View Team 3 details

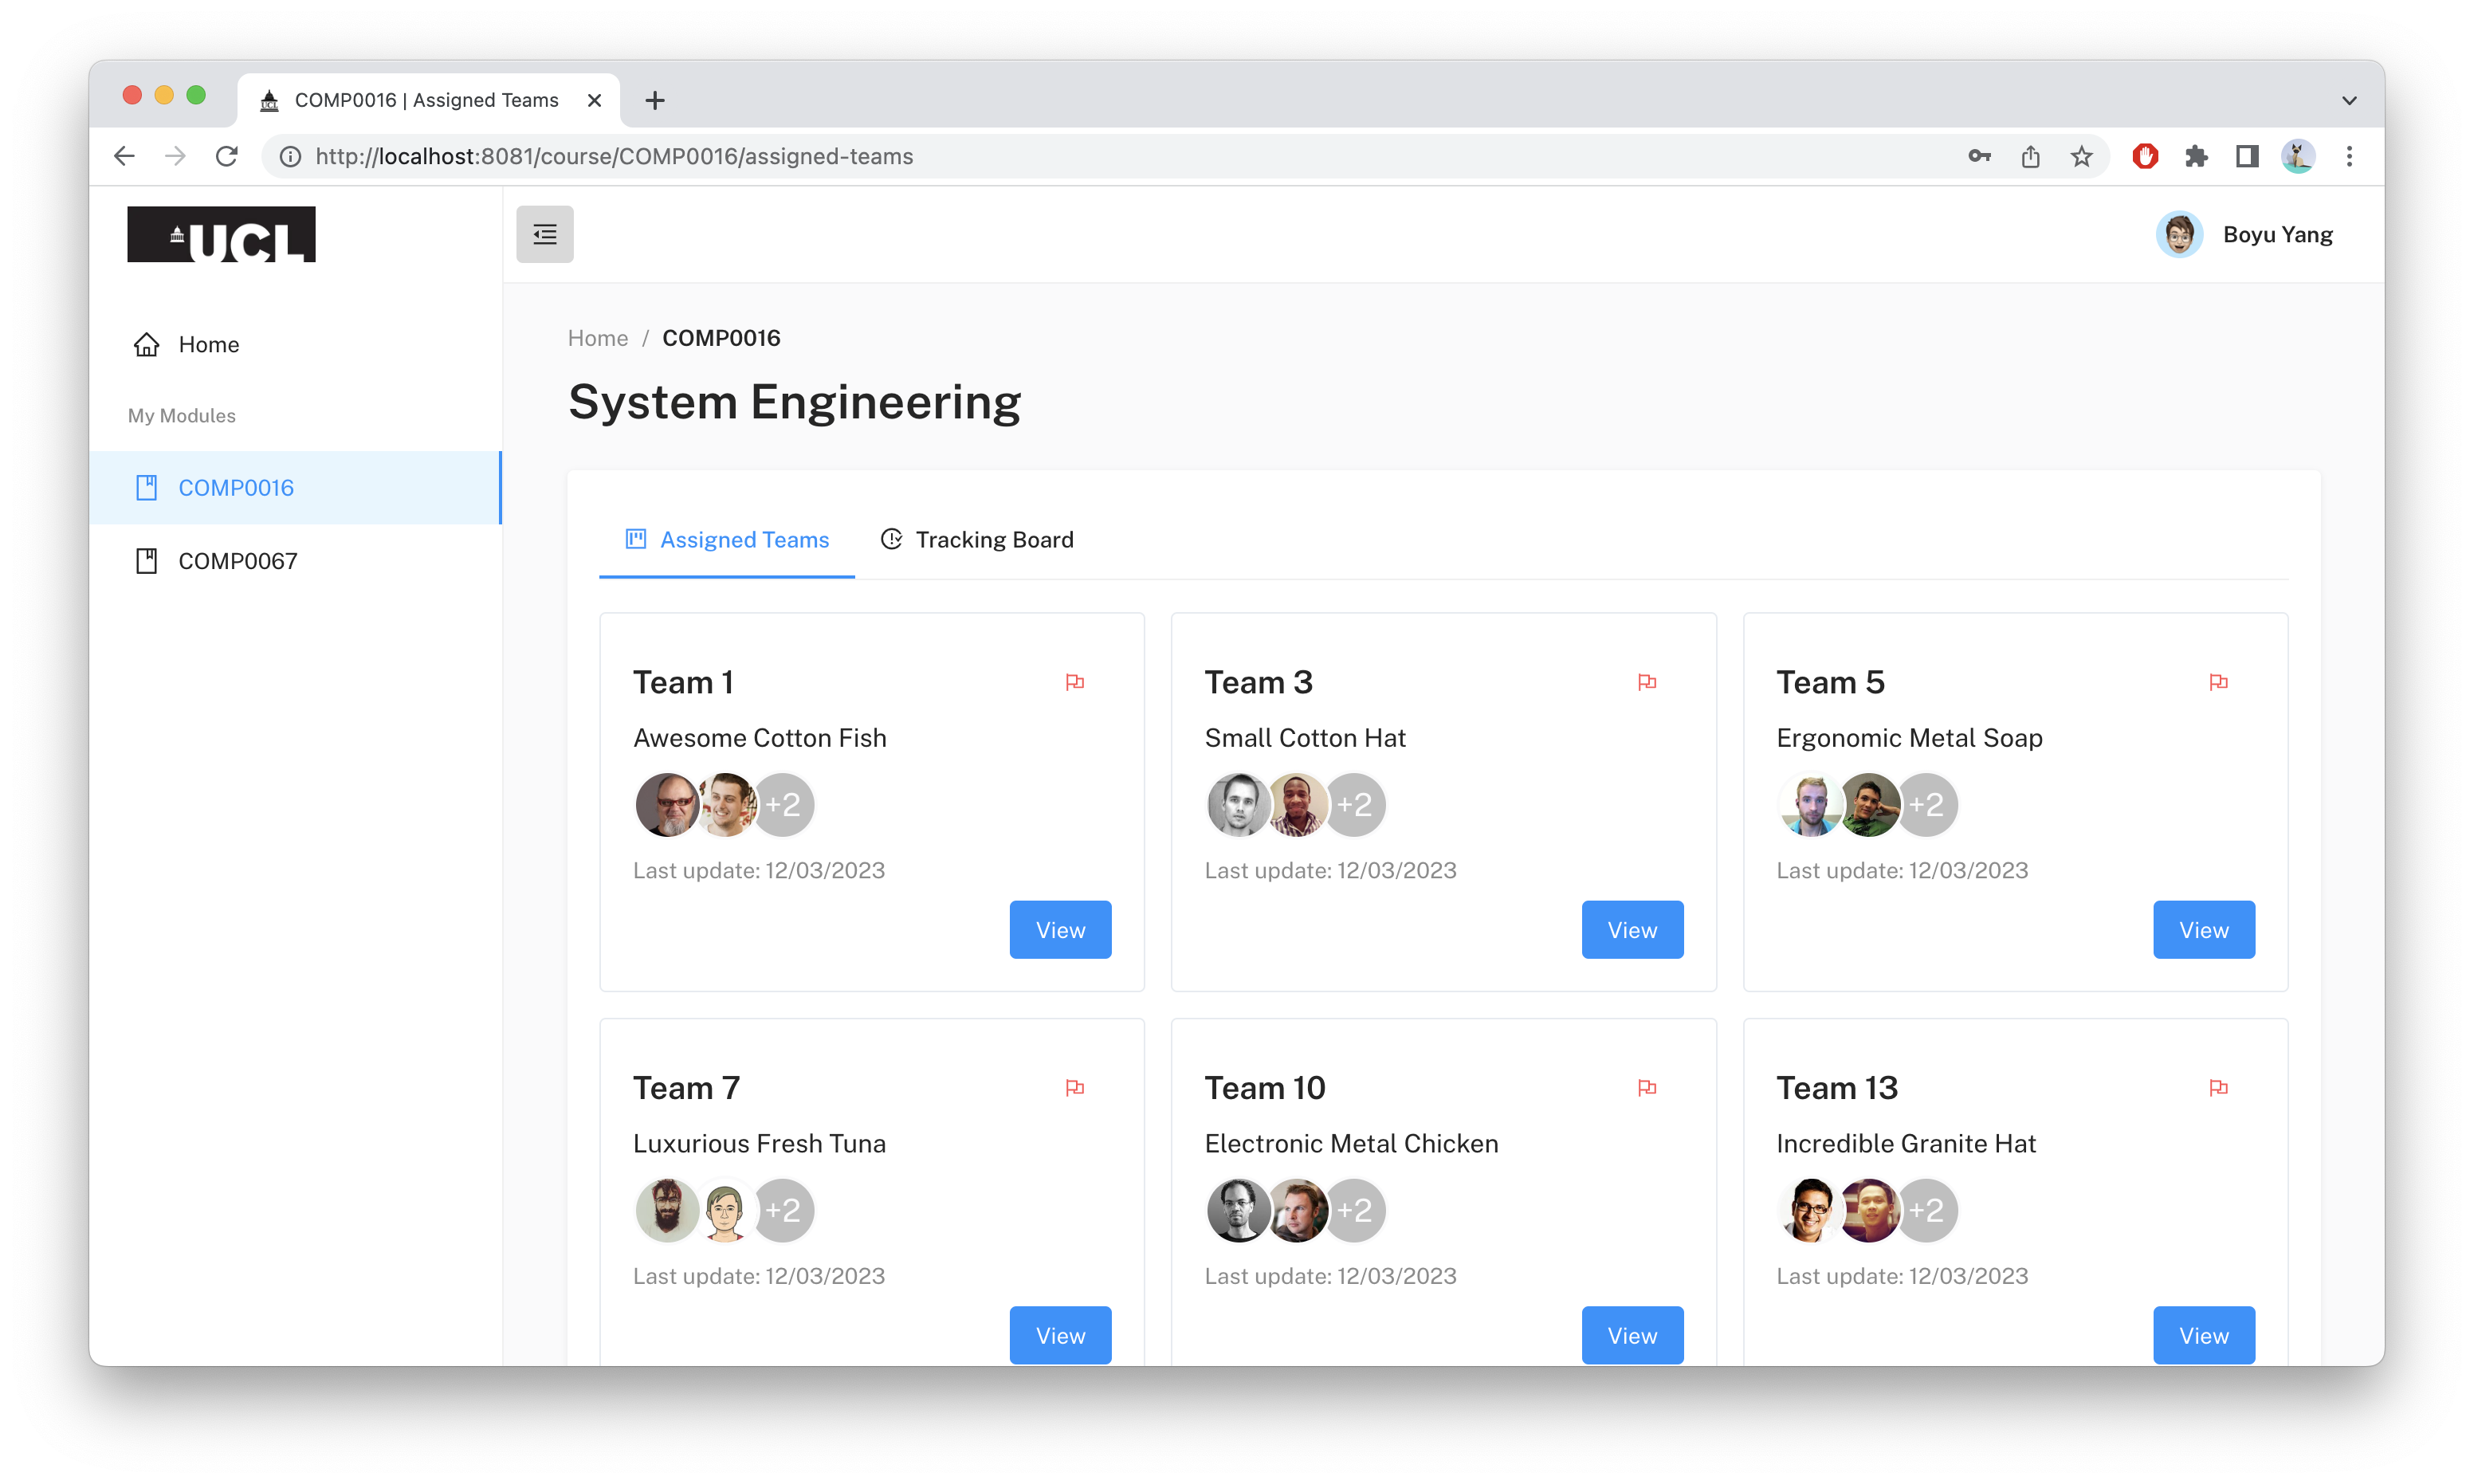(1632, 930)
